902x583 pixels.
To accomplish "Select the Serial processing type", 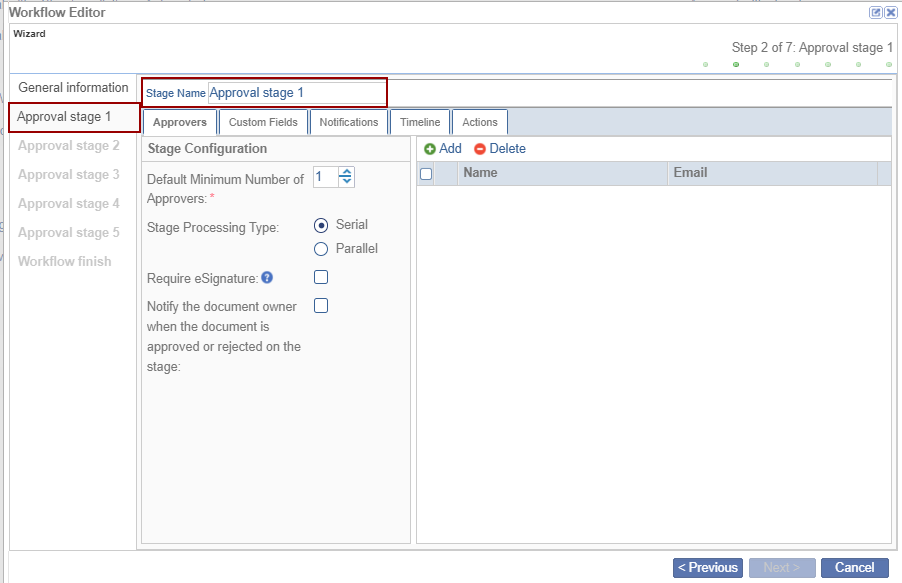I will 321,225.
